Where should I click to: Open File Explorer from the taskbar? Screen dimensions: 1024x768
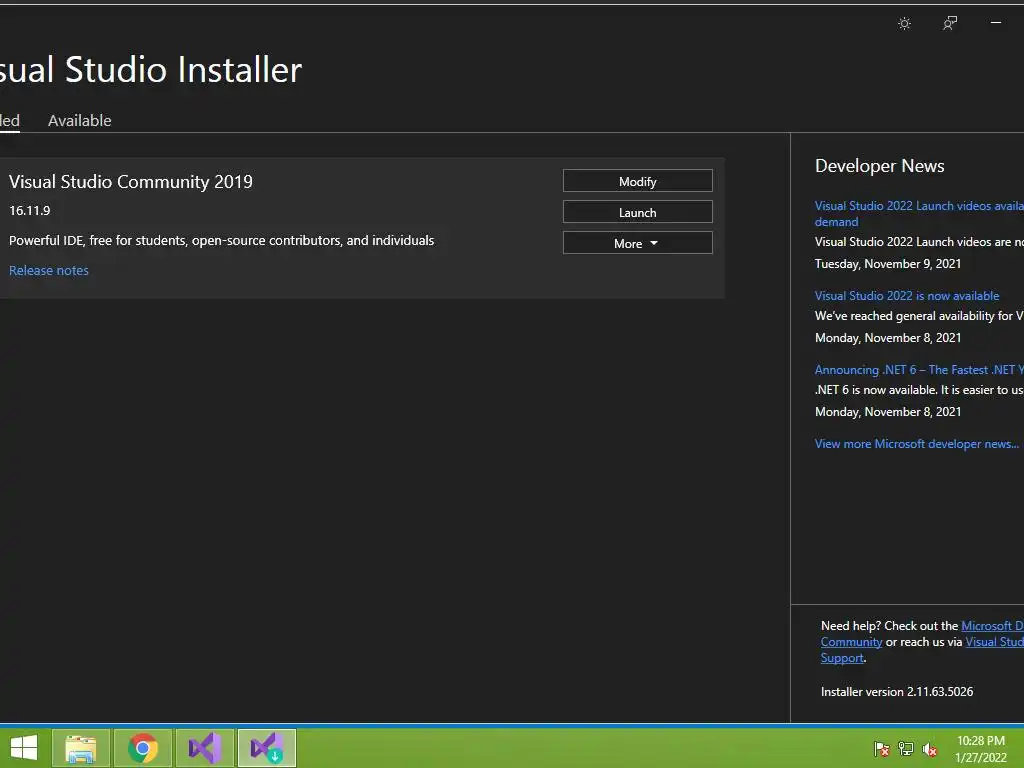(81, 748)
